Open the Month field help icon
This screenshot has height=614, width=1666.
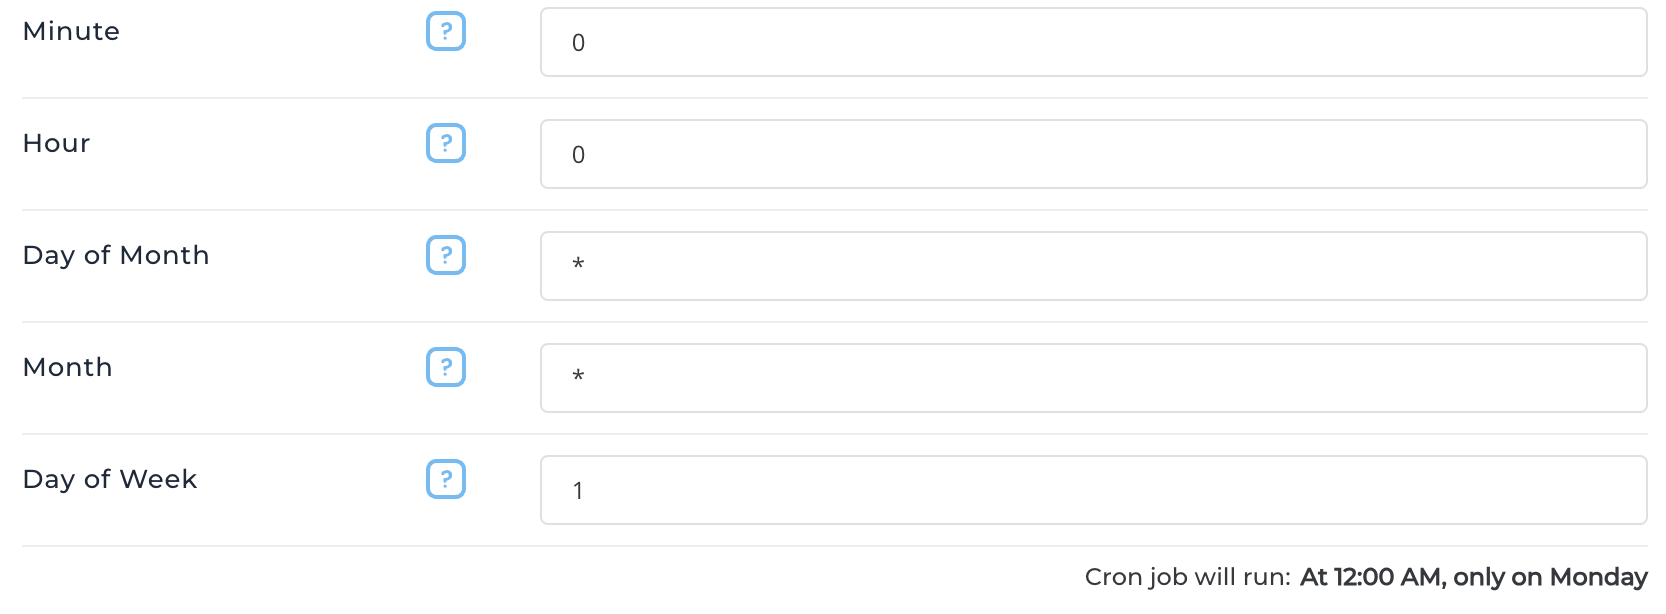445,367
